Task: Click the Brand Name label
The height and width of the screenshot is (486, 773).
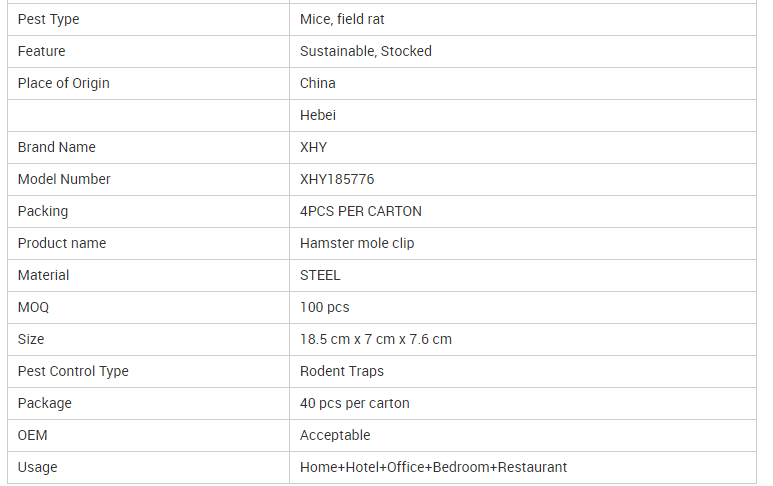Action: [57, 147]
